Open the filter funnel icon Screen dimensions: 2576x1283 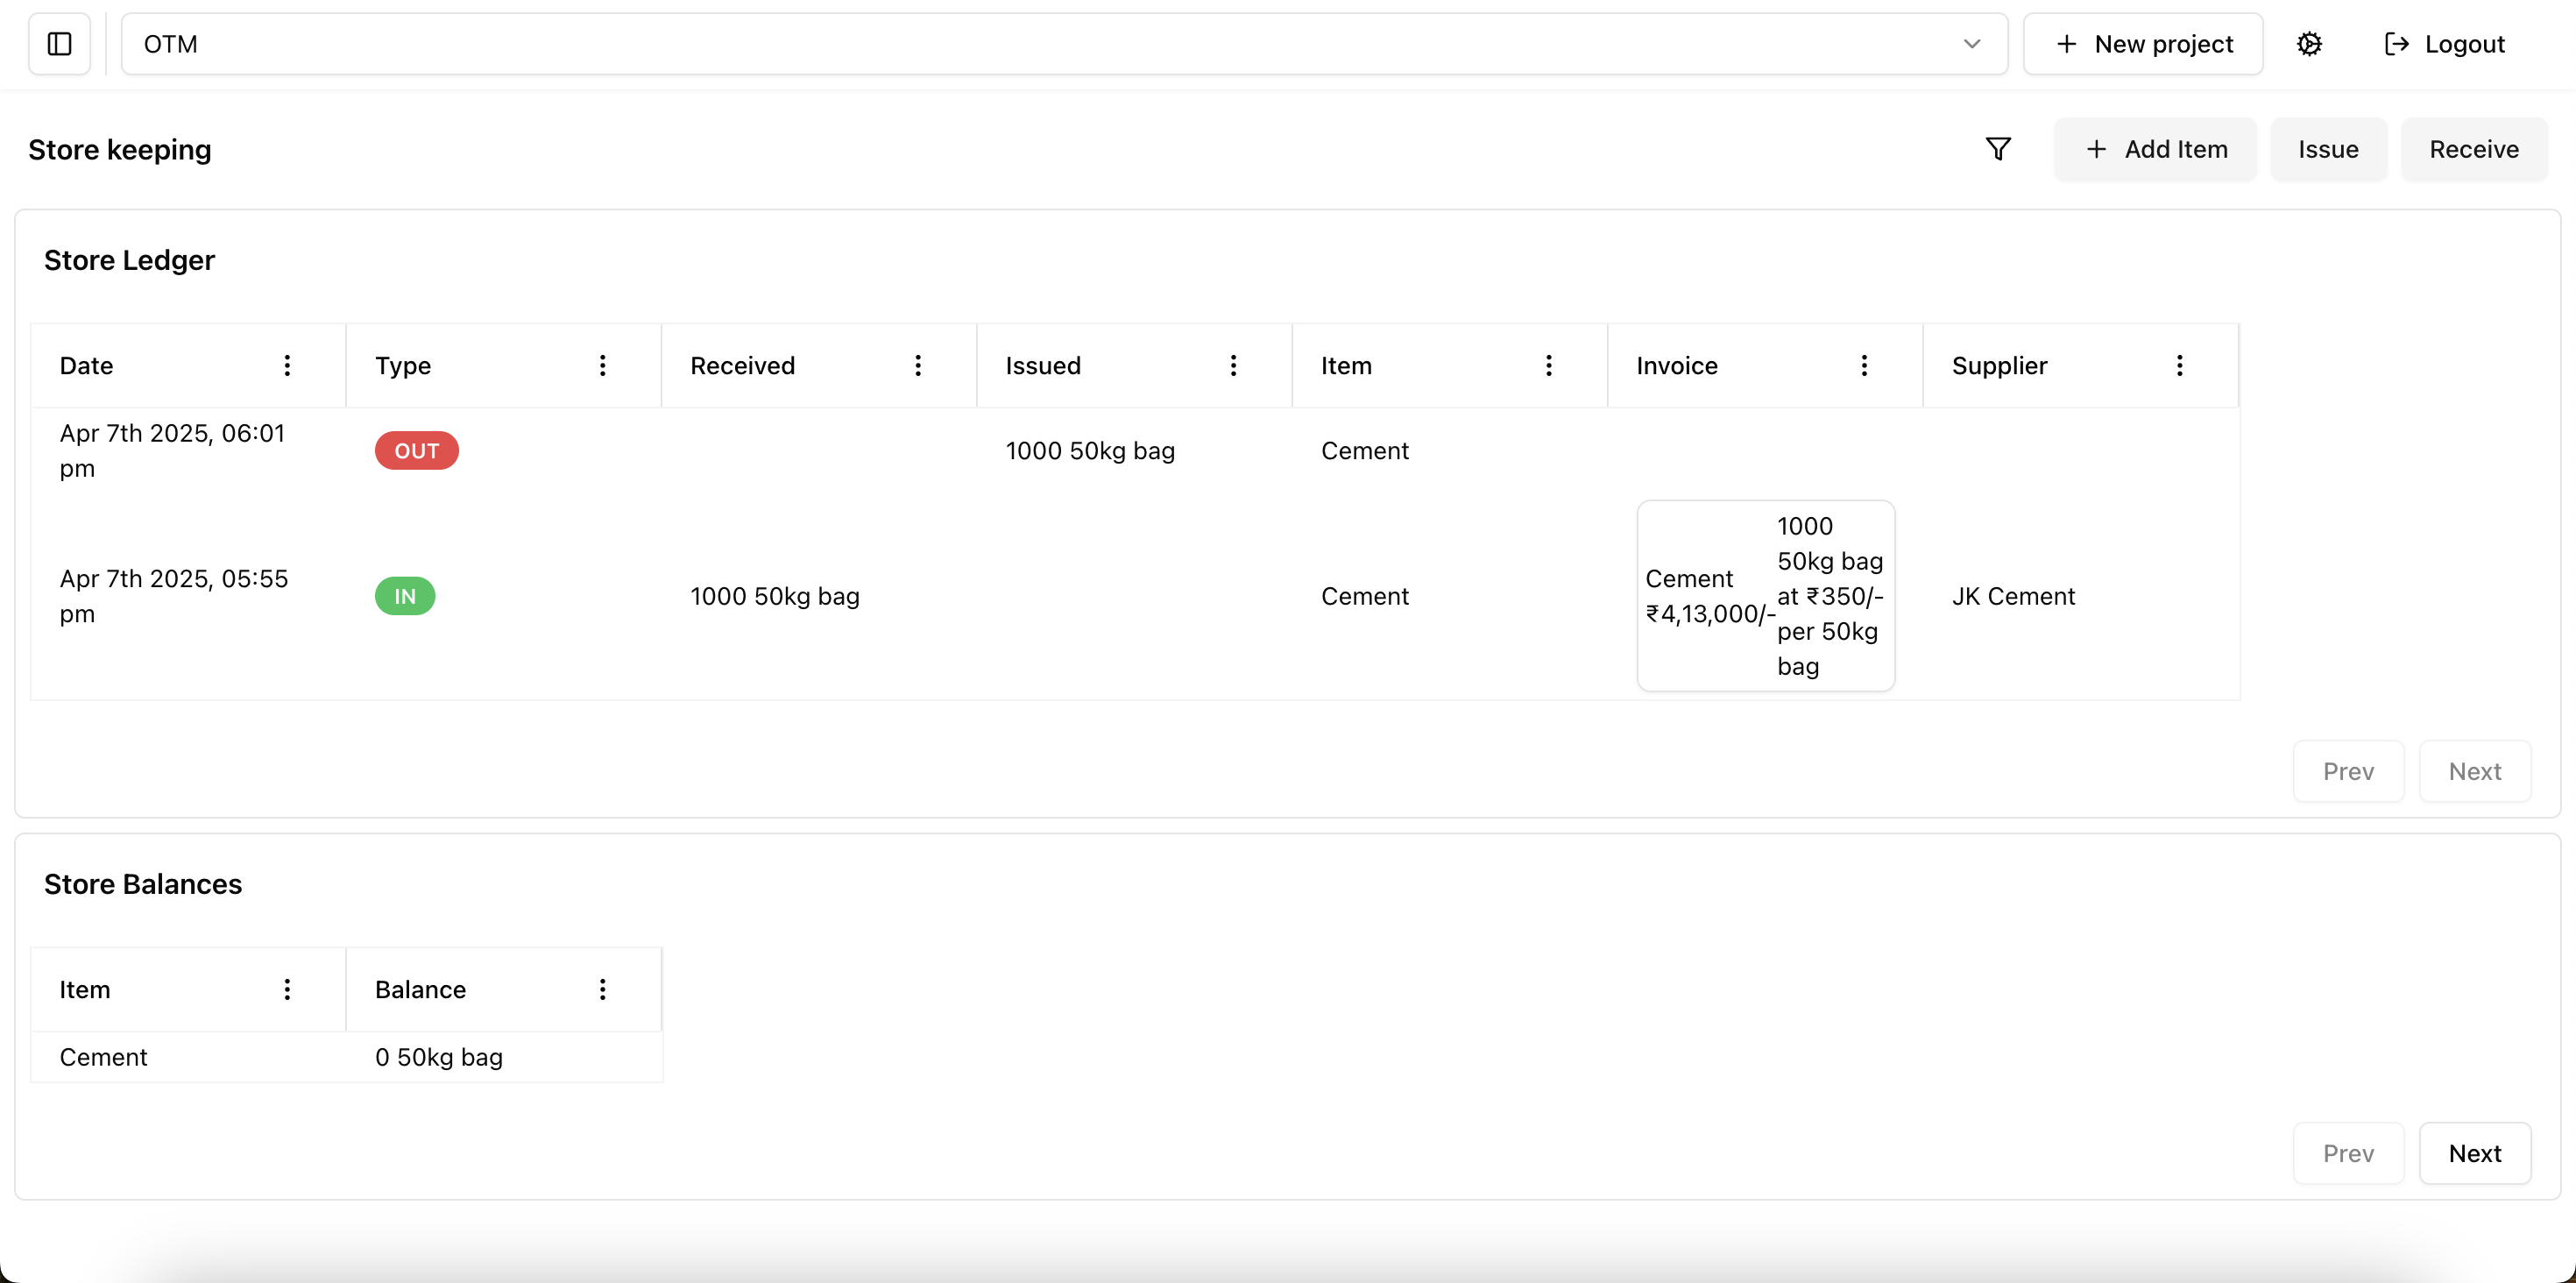(x=1997, y=149)
